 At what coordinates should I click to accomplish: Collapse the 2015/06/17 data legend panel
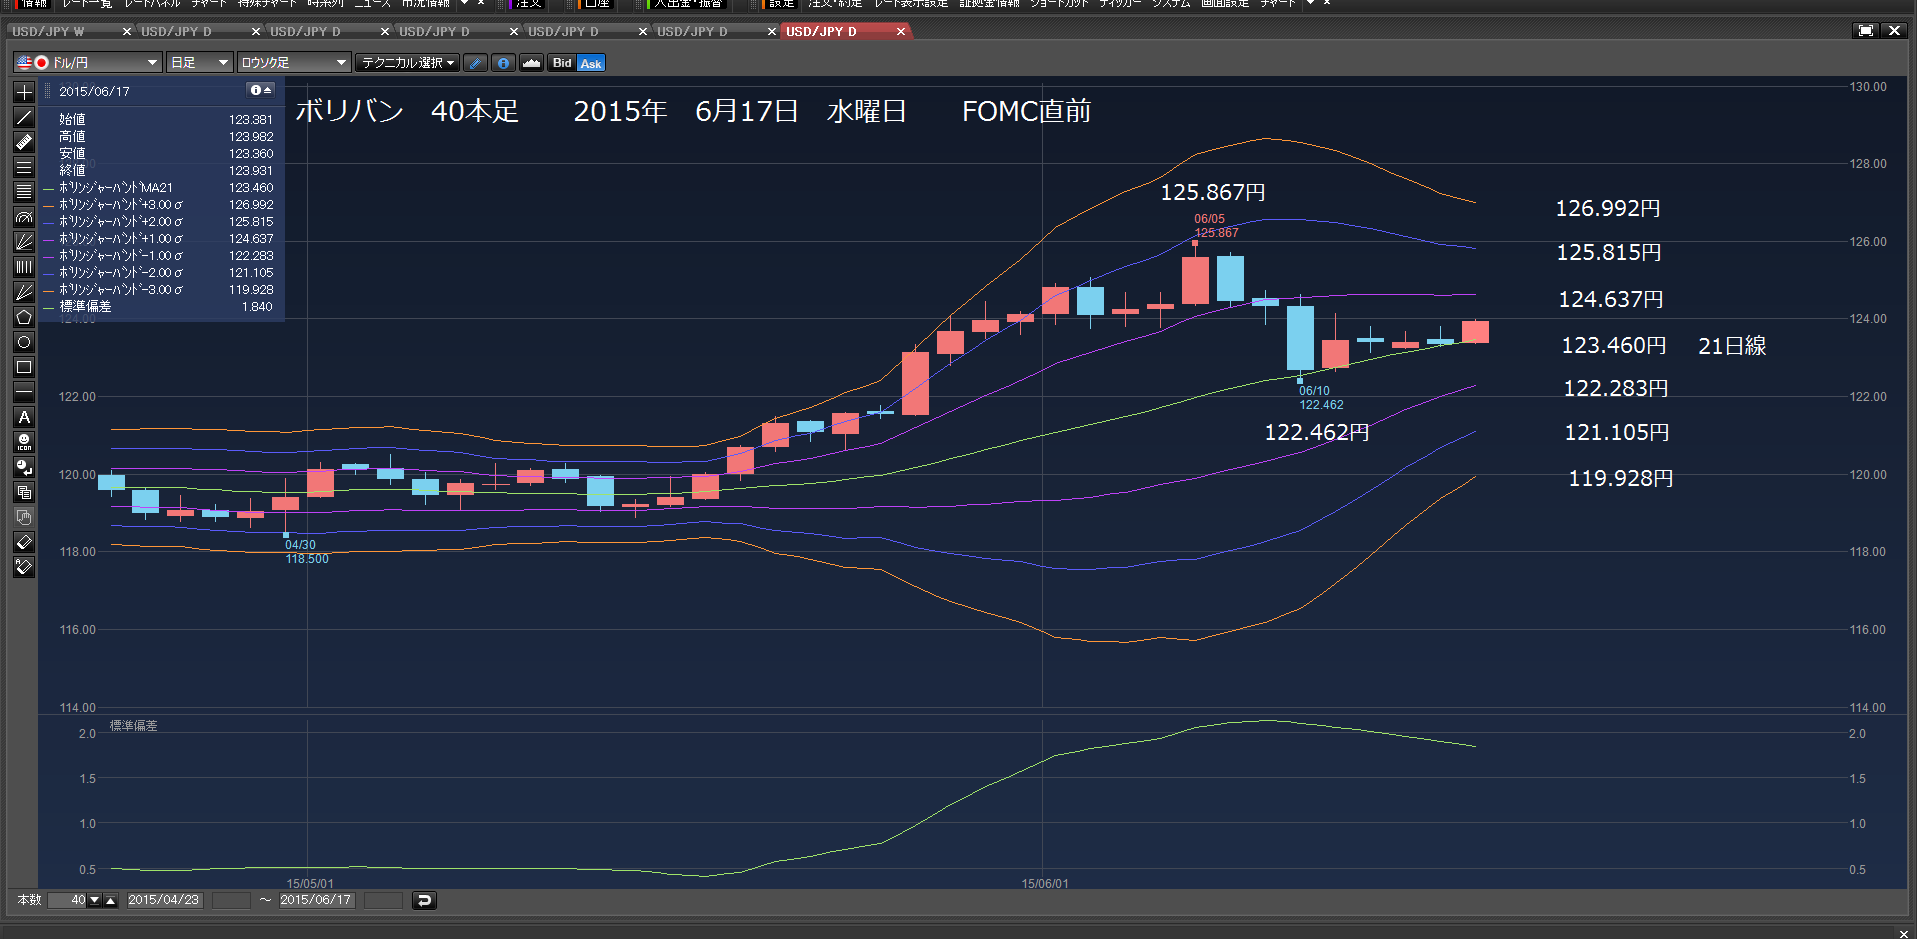pos(260,90)
